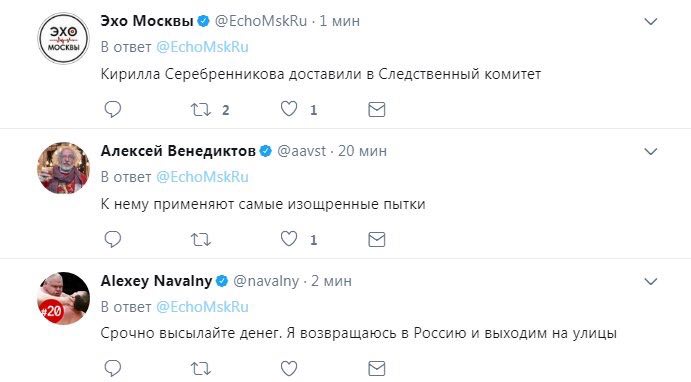Expand options chevron on Эхо Москвы tweet
Viewport: 691px width, 382px height.
click(650, 21)
